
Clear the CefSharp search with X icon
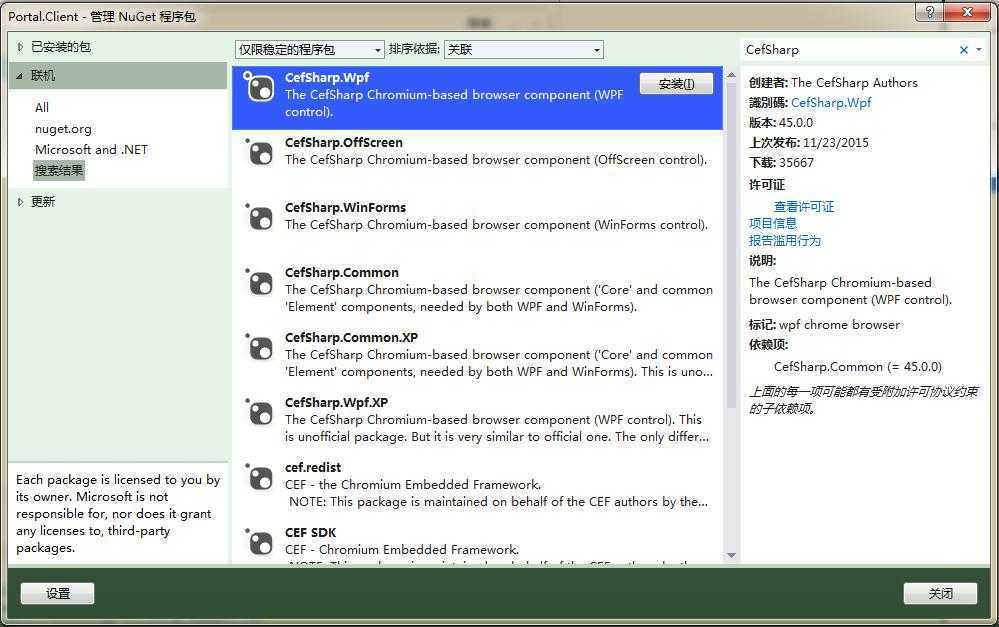coord(963,50)
